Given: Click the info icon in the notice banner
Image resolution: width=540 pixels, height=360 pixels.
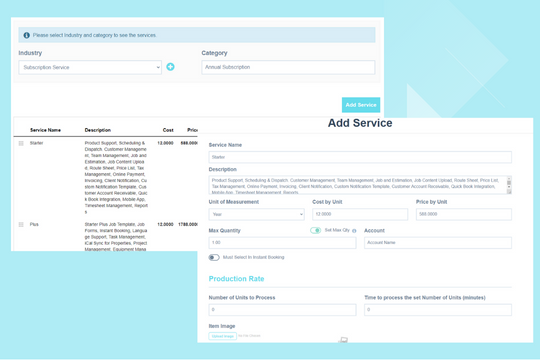Looking at the screenshot, I should 27,35.
